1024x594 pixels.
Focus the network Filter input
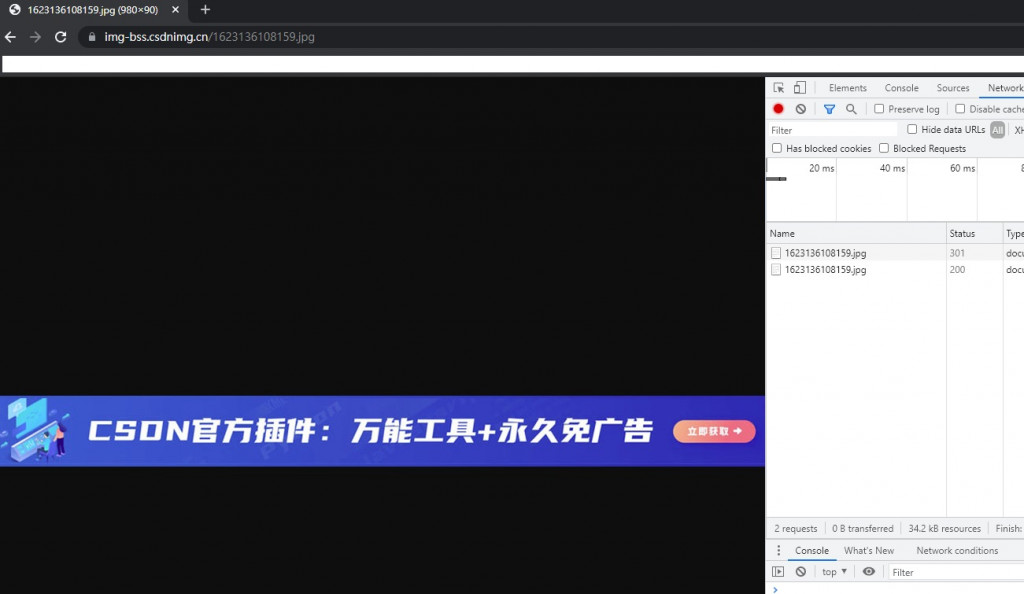[831, 130]
